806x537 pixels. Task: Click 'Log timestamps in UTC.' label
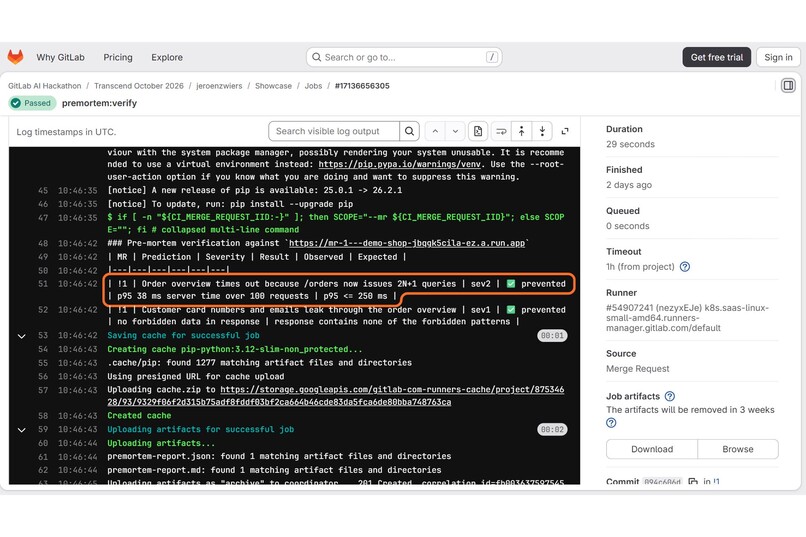66,132
